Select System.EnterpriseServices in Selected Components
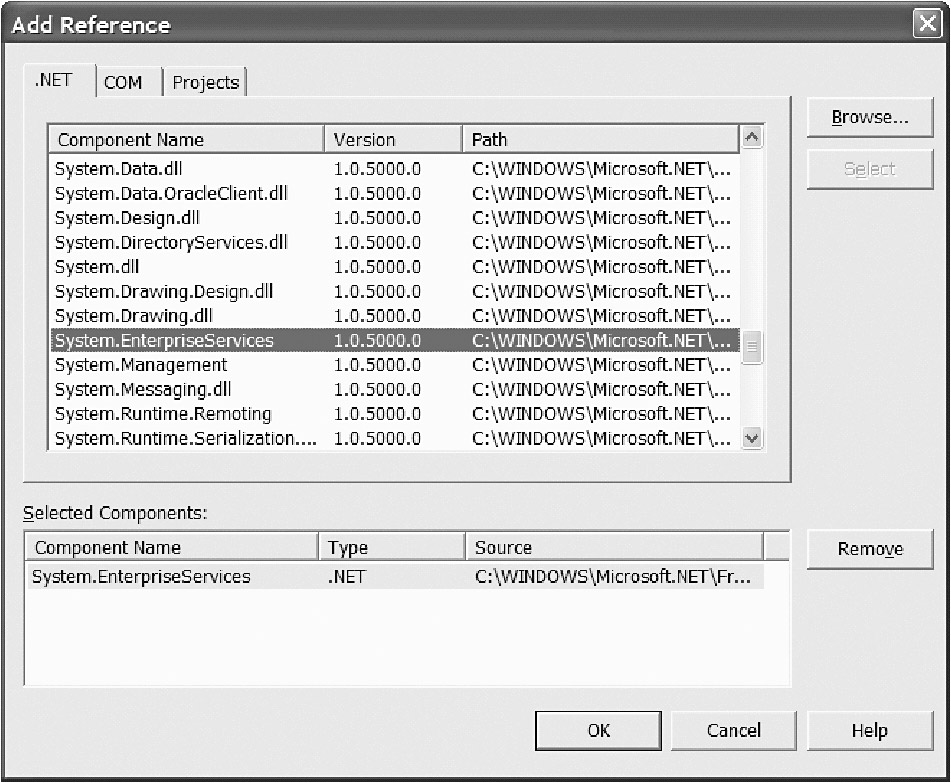Image resolution: width=951 pixels, height=783 pixels. [x=142, y=577]
